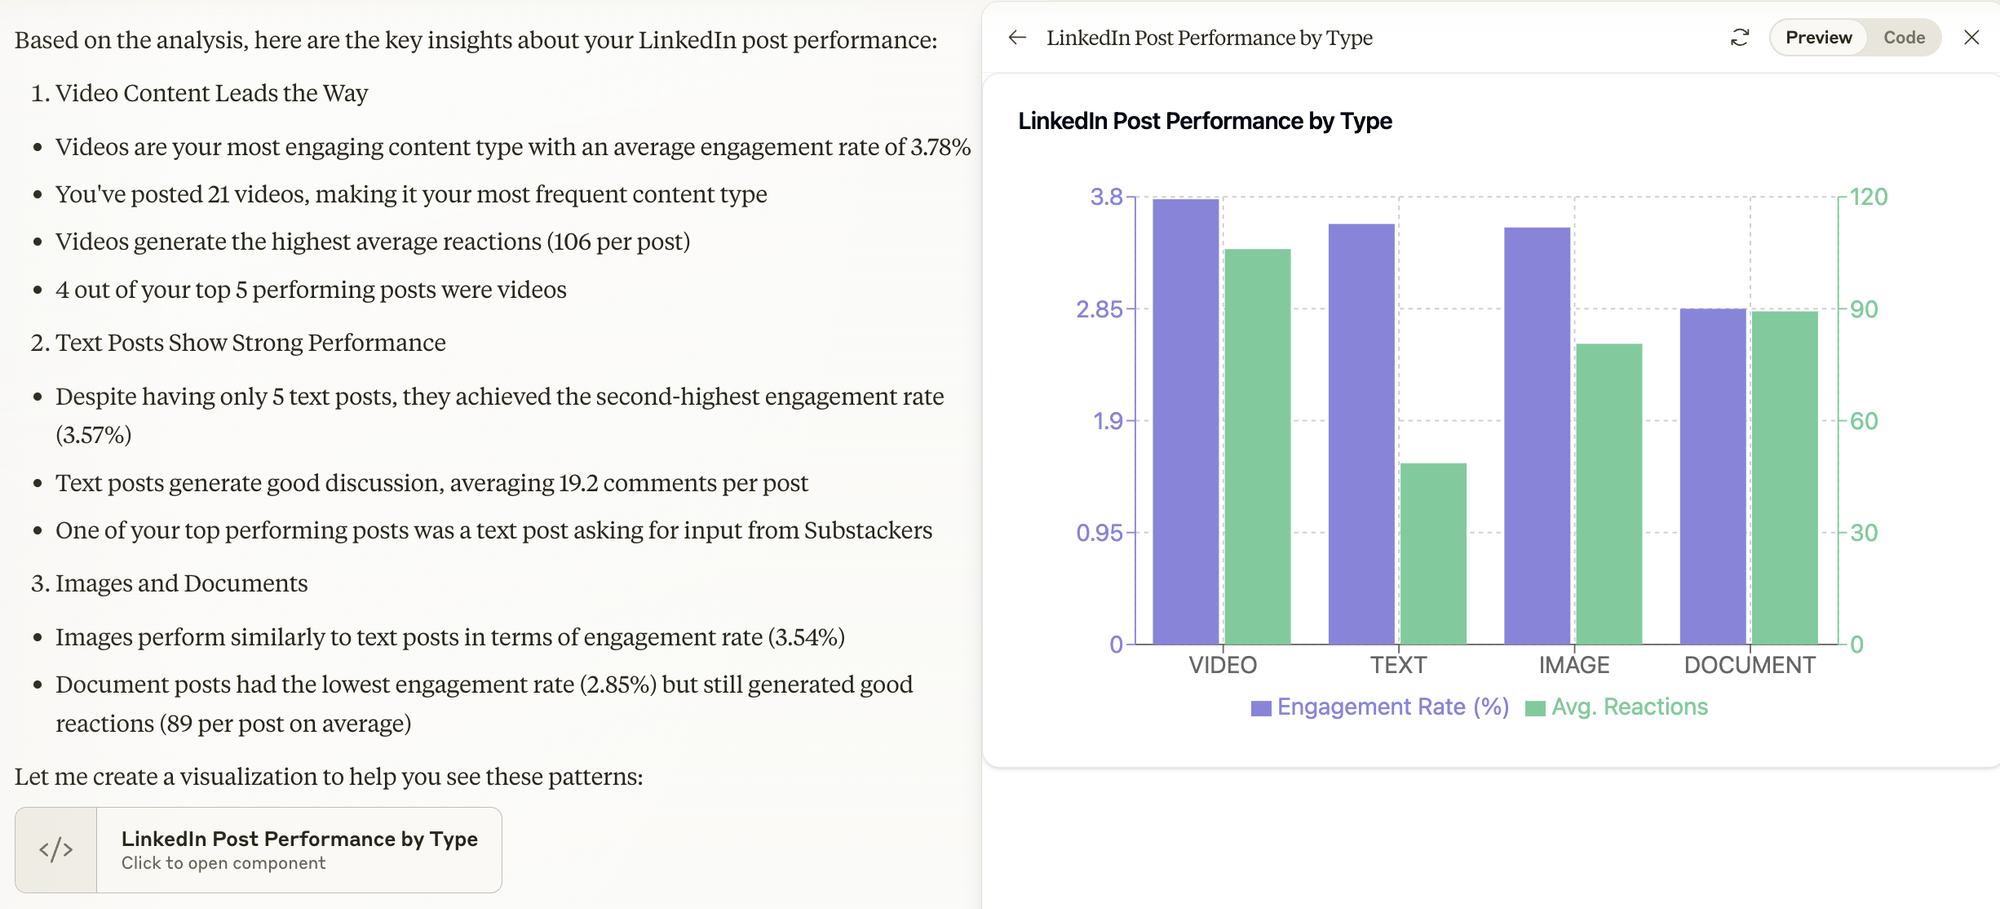The height and width of the screenshot is (909, 2000).
Task: Select the short green reactions bar for TEXT
Action: [1433, 553]
